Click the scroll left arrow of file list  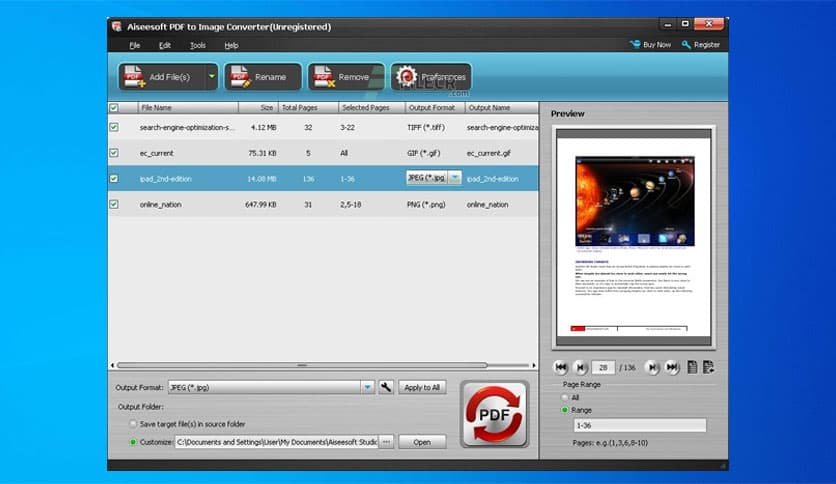tap(112, 365)
